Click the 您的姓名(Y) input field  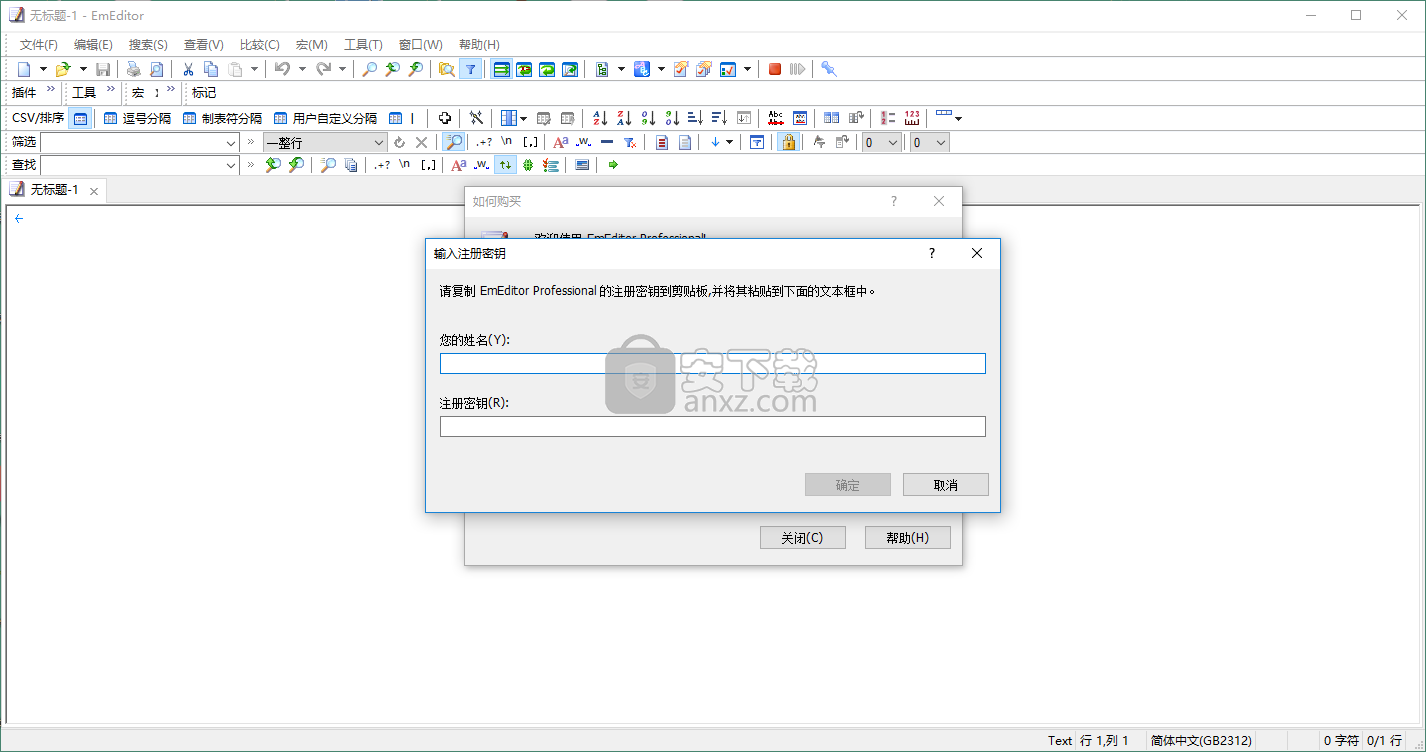click(713, 364)
